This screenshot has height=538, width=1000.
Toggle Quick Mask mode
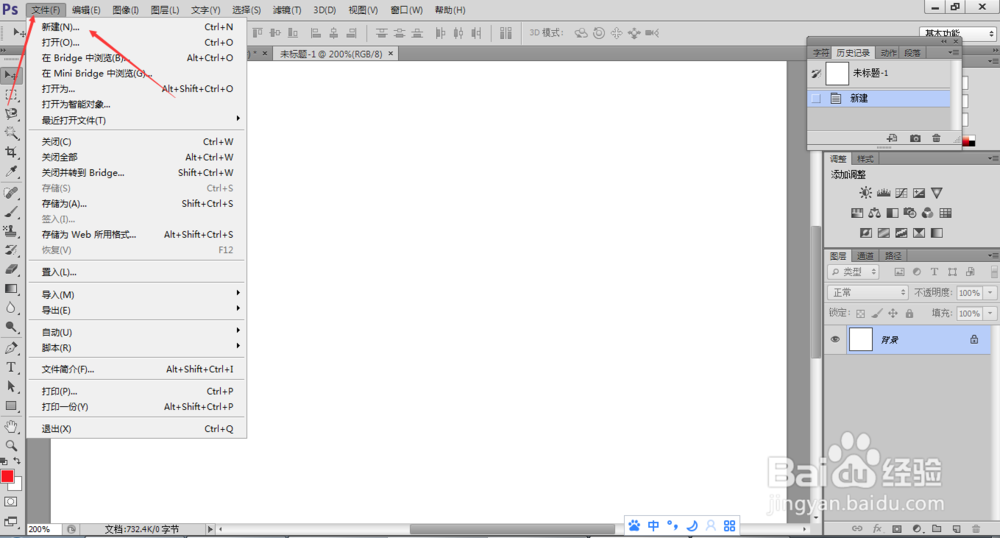[x=11, y=502]
